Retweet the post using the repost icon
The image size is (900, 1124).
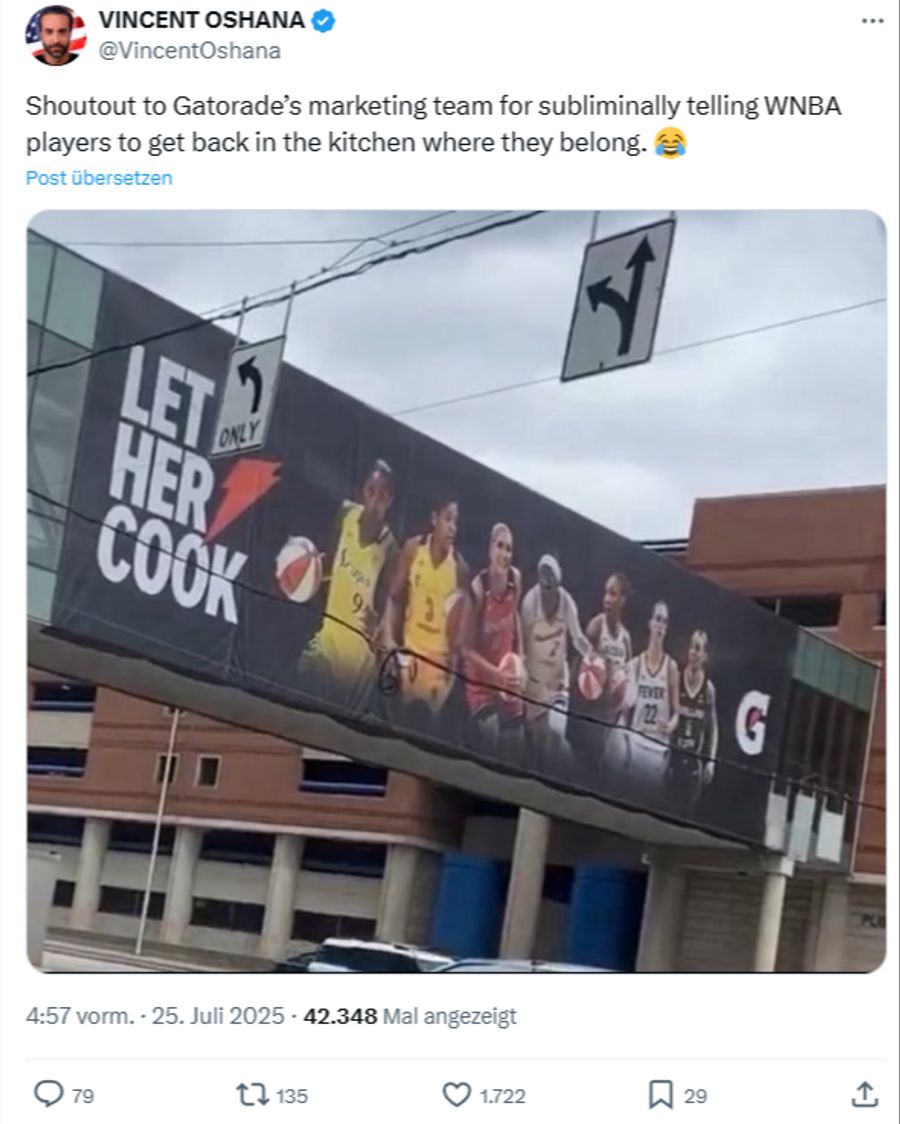click(253, 1095)
